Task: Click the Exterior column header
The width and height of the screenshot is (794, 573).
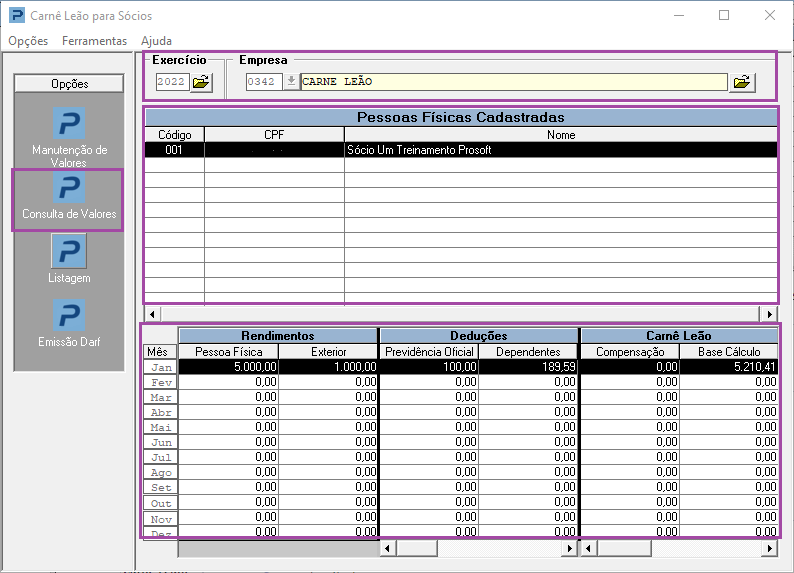Action: [x=328, y=352]
